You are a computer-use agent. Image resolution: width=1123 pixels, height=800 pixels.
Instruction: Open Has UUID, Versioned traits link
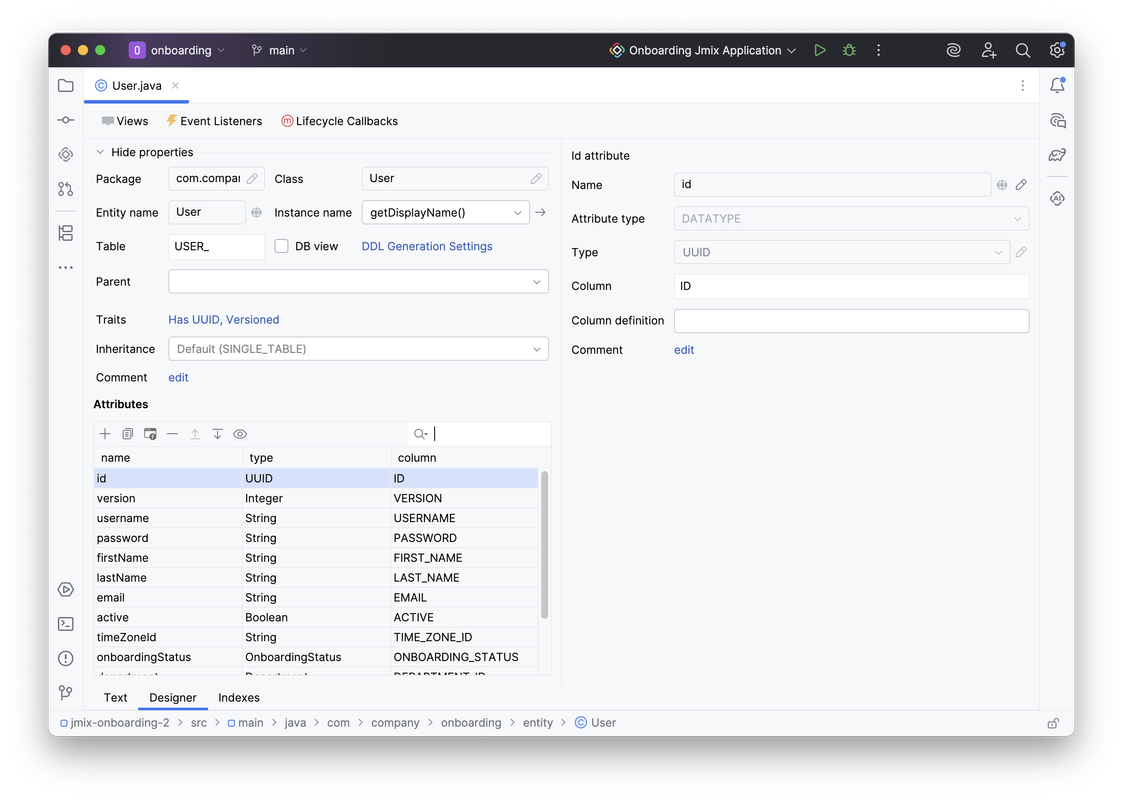(223, 319)
